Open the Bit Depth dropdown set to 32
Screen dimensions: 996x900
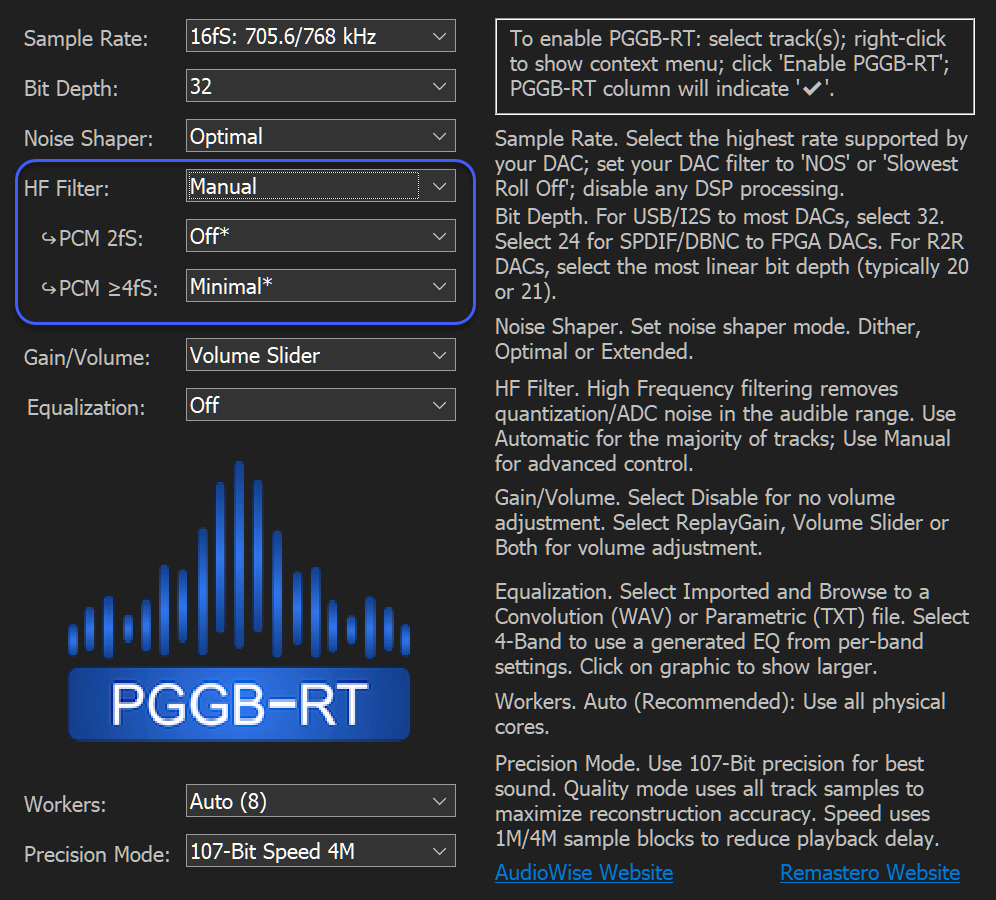tap(321, 86)
